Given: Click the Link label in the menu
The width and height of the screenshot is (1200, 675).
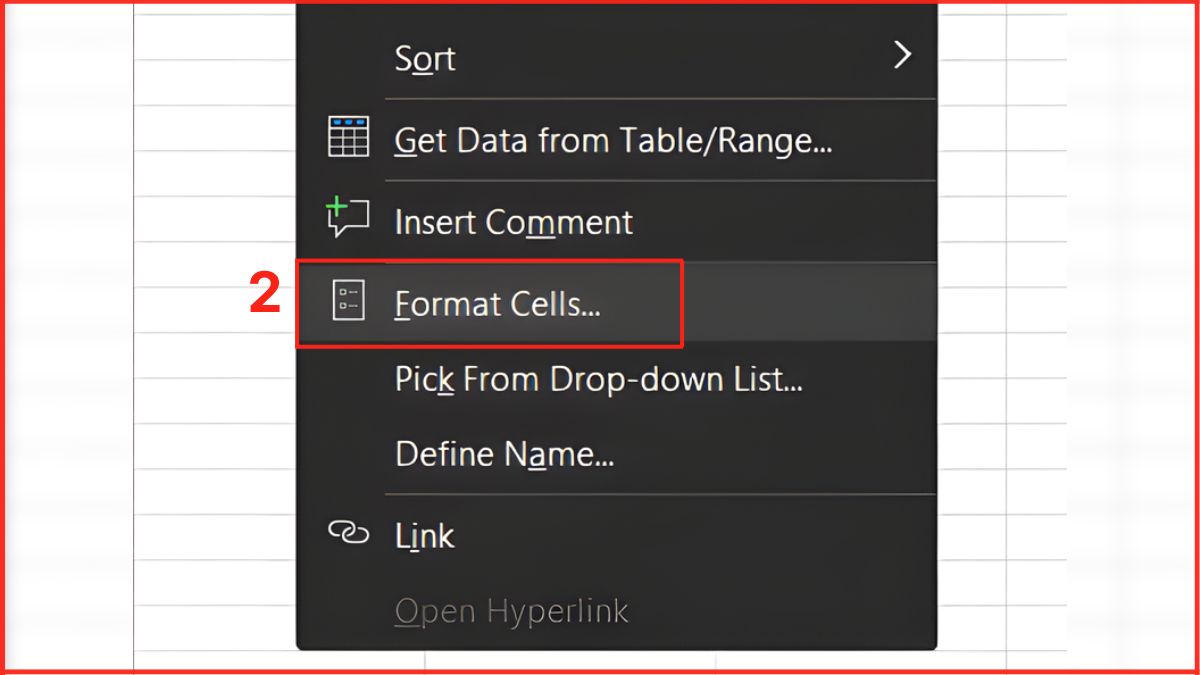Looking at the screenshot, I should [x=424, y=536].
